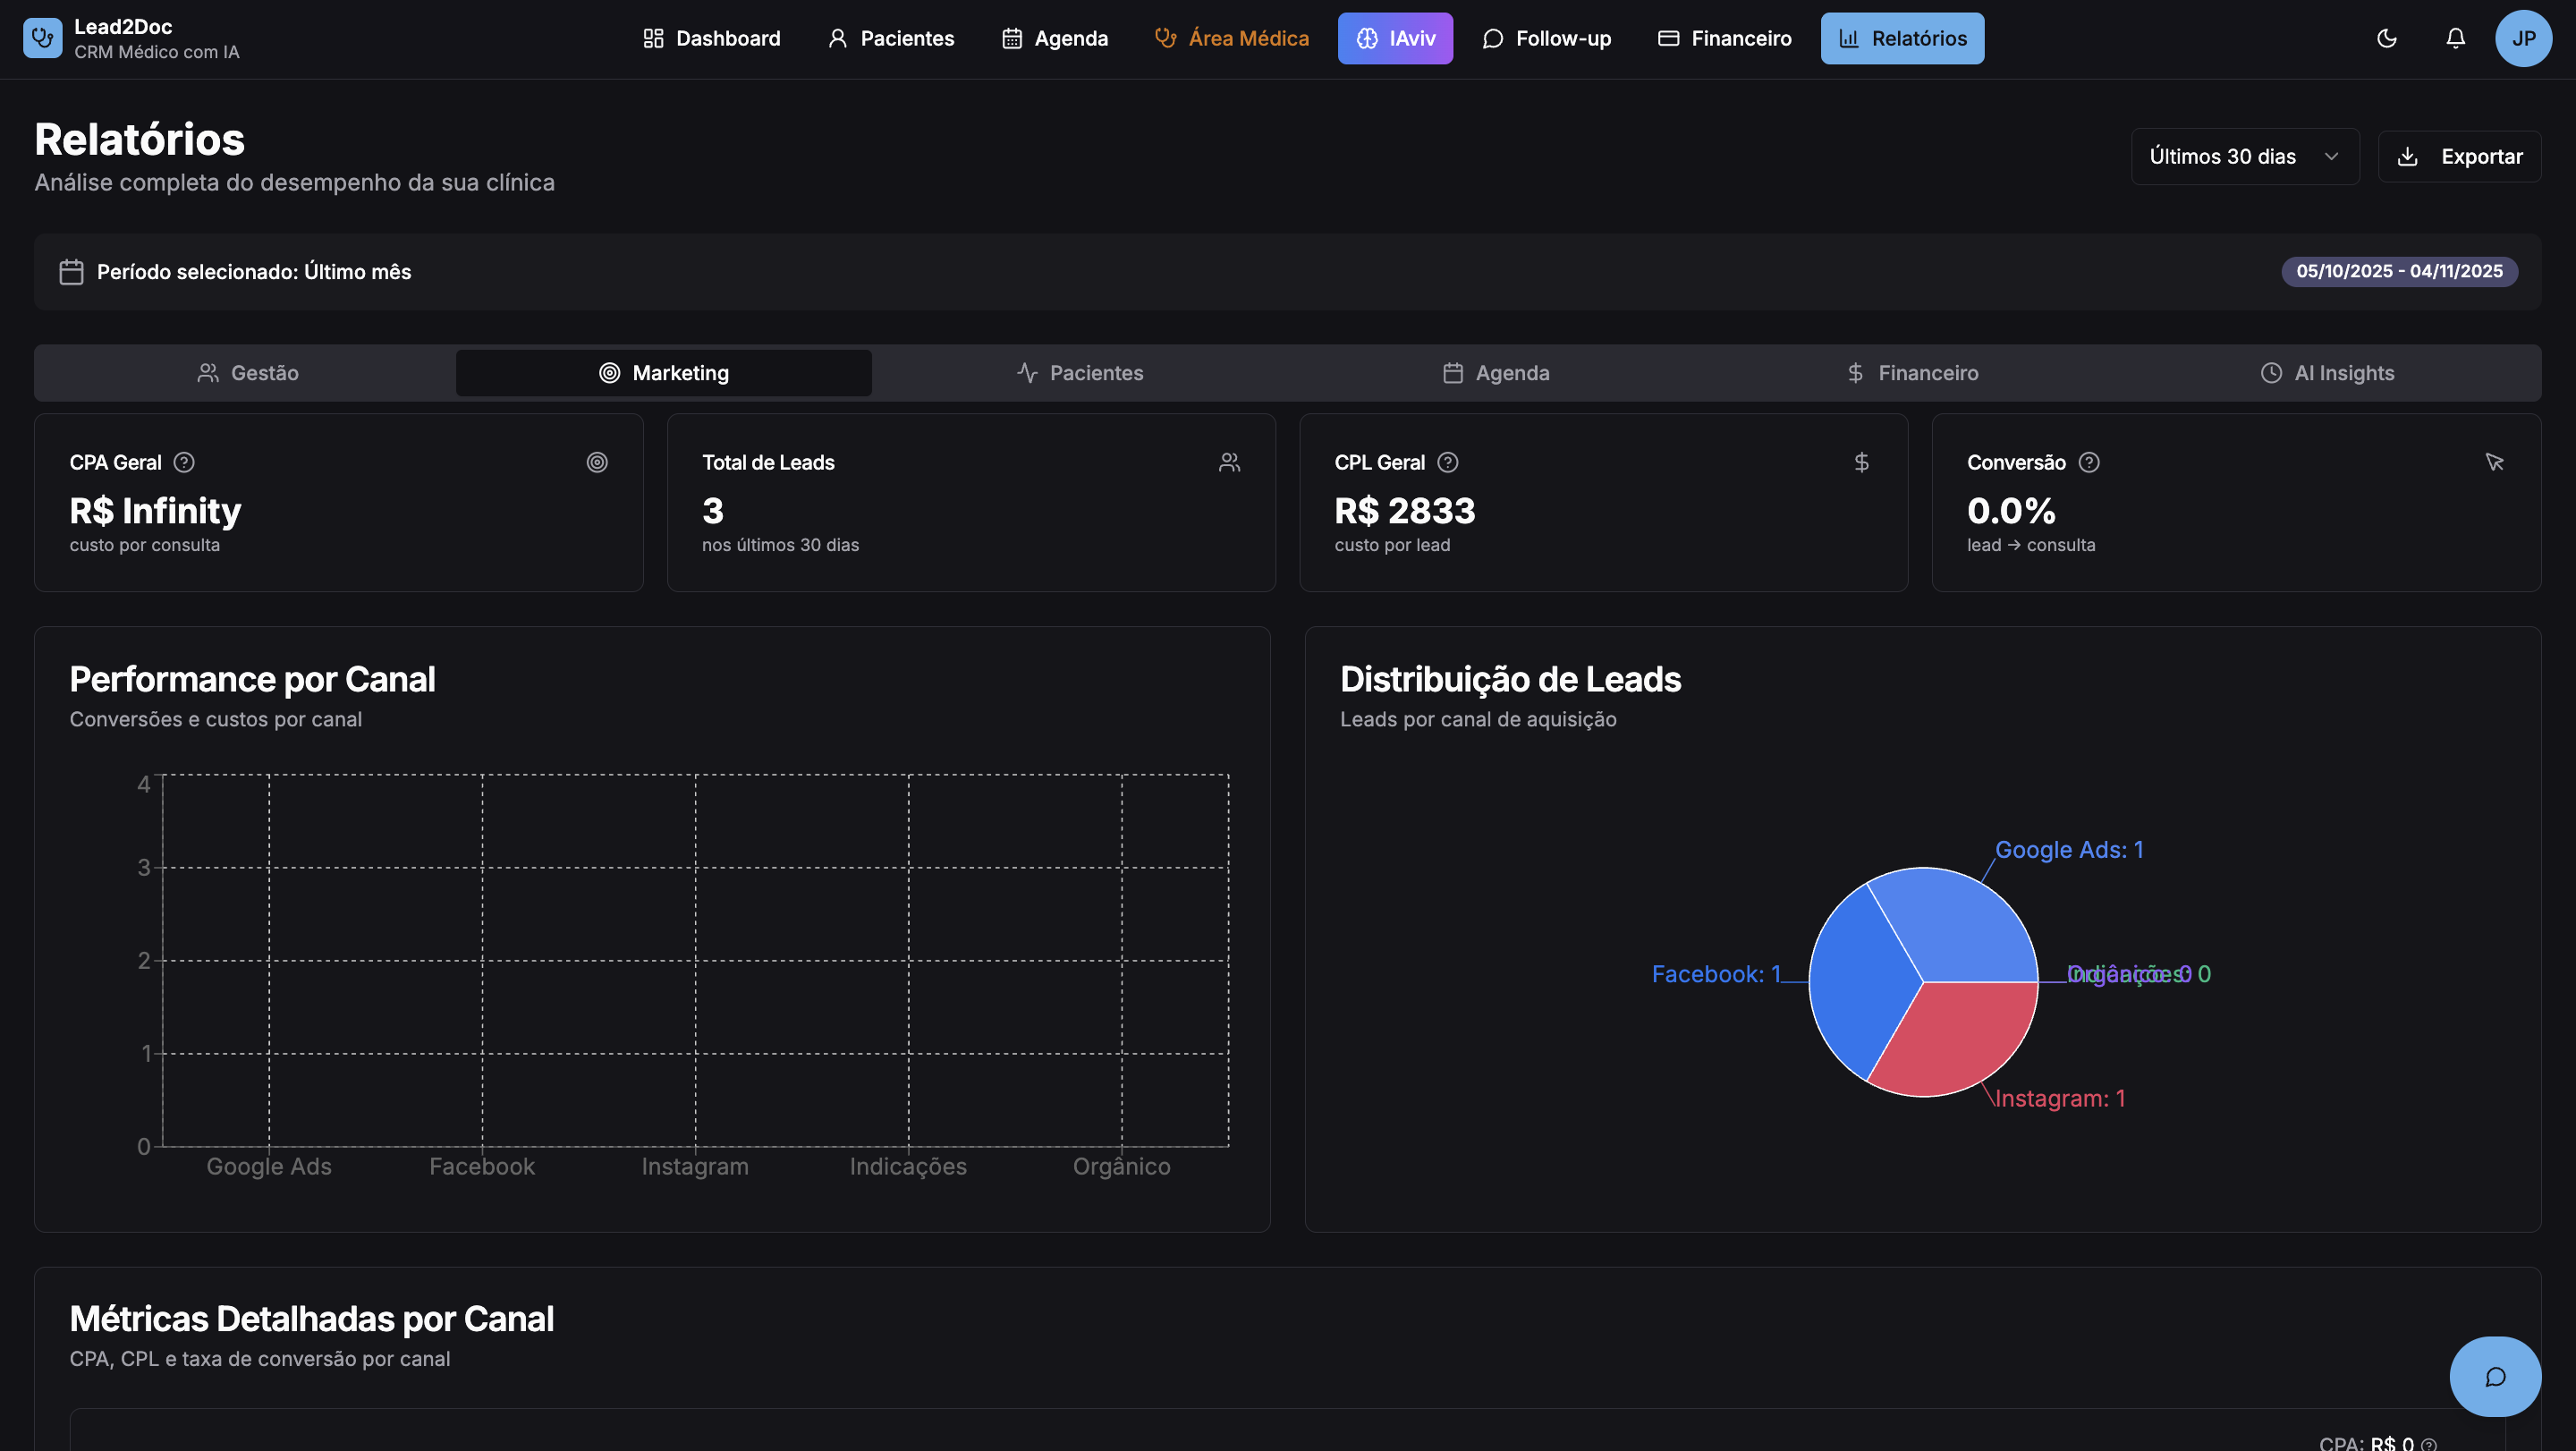Click Conversão help question icon
Image resolution: width=2576 pixels, height=1451 pixels.
click(x=2088, y=462)
